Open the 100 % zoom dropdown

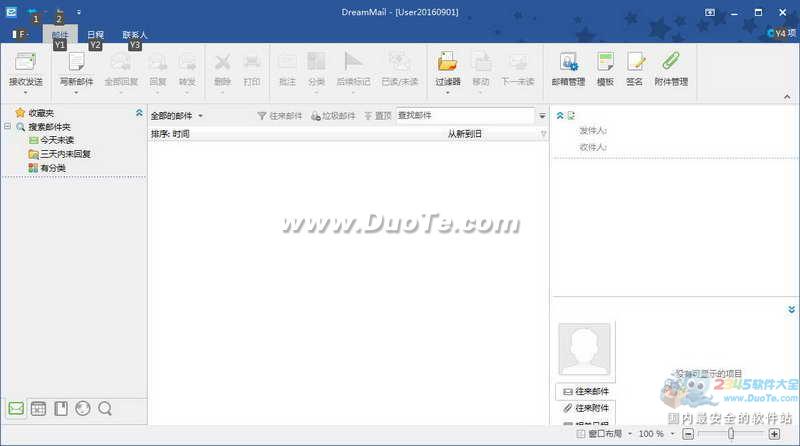(x=656, y=434)
